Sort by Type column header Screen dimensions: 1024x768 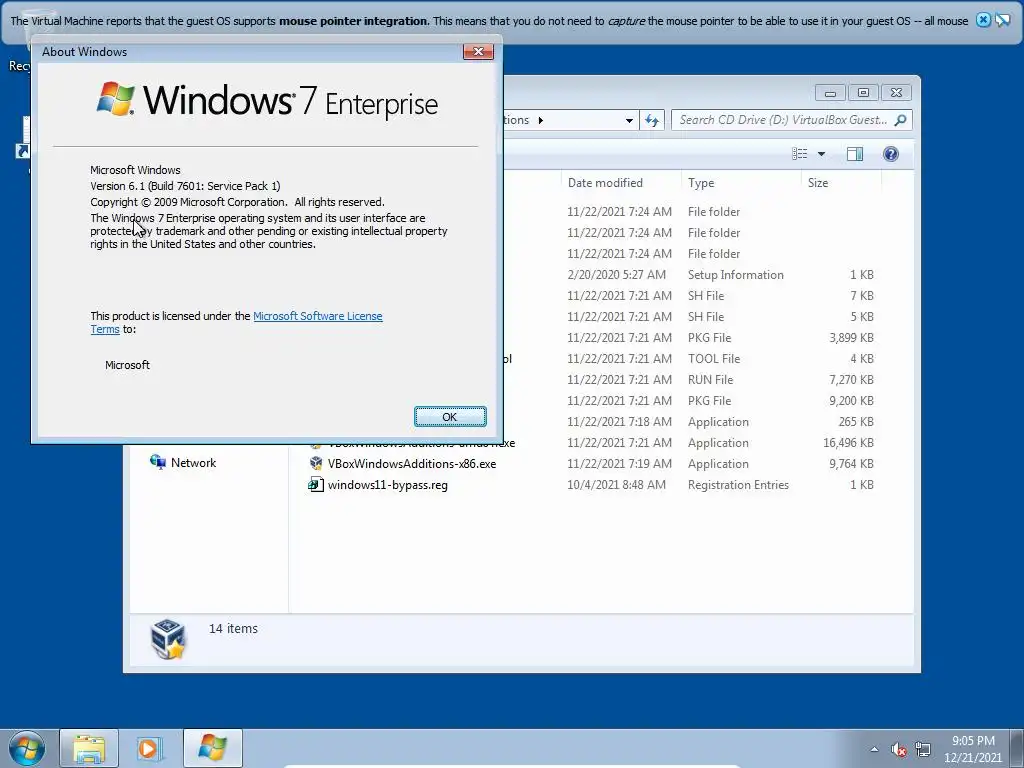click(741, 183)
